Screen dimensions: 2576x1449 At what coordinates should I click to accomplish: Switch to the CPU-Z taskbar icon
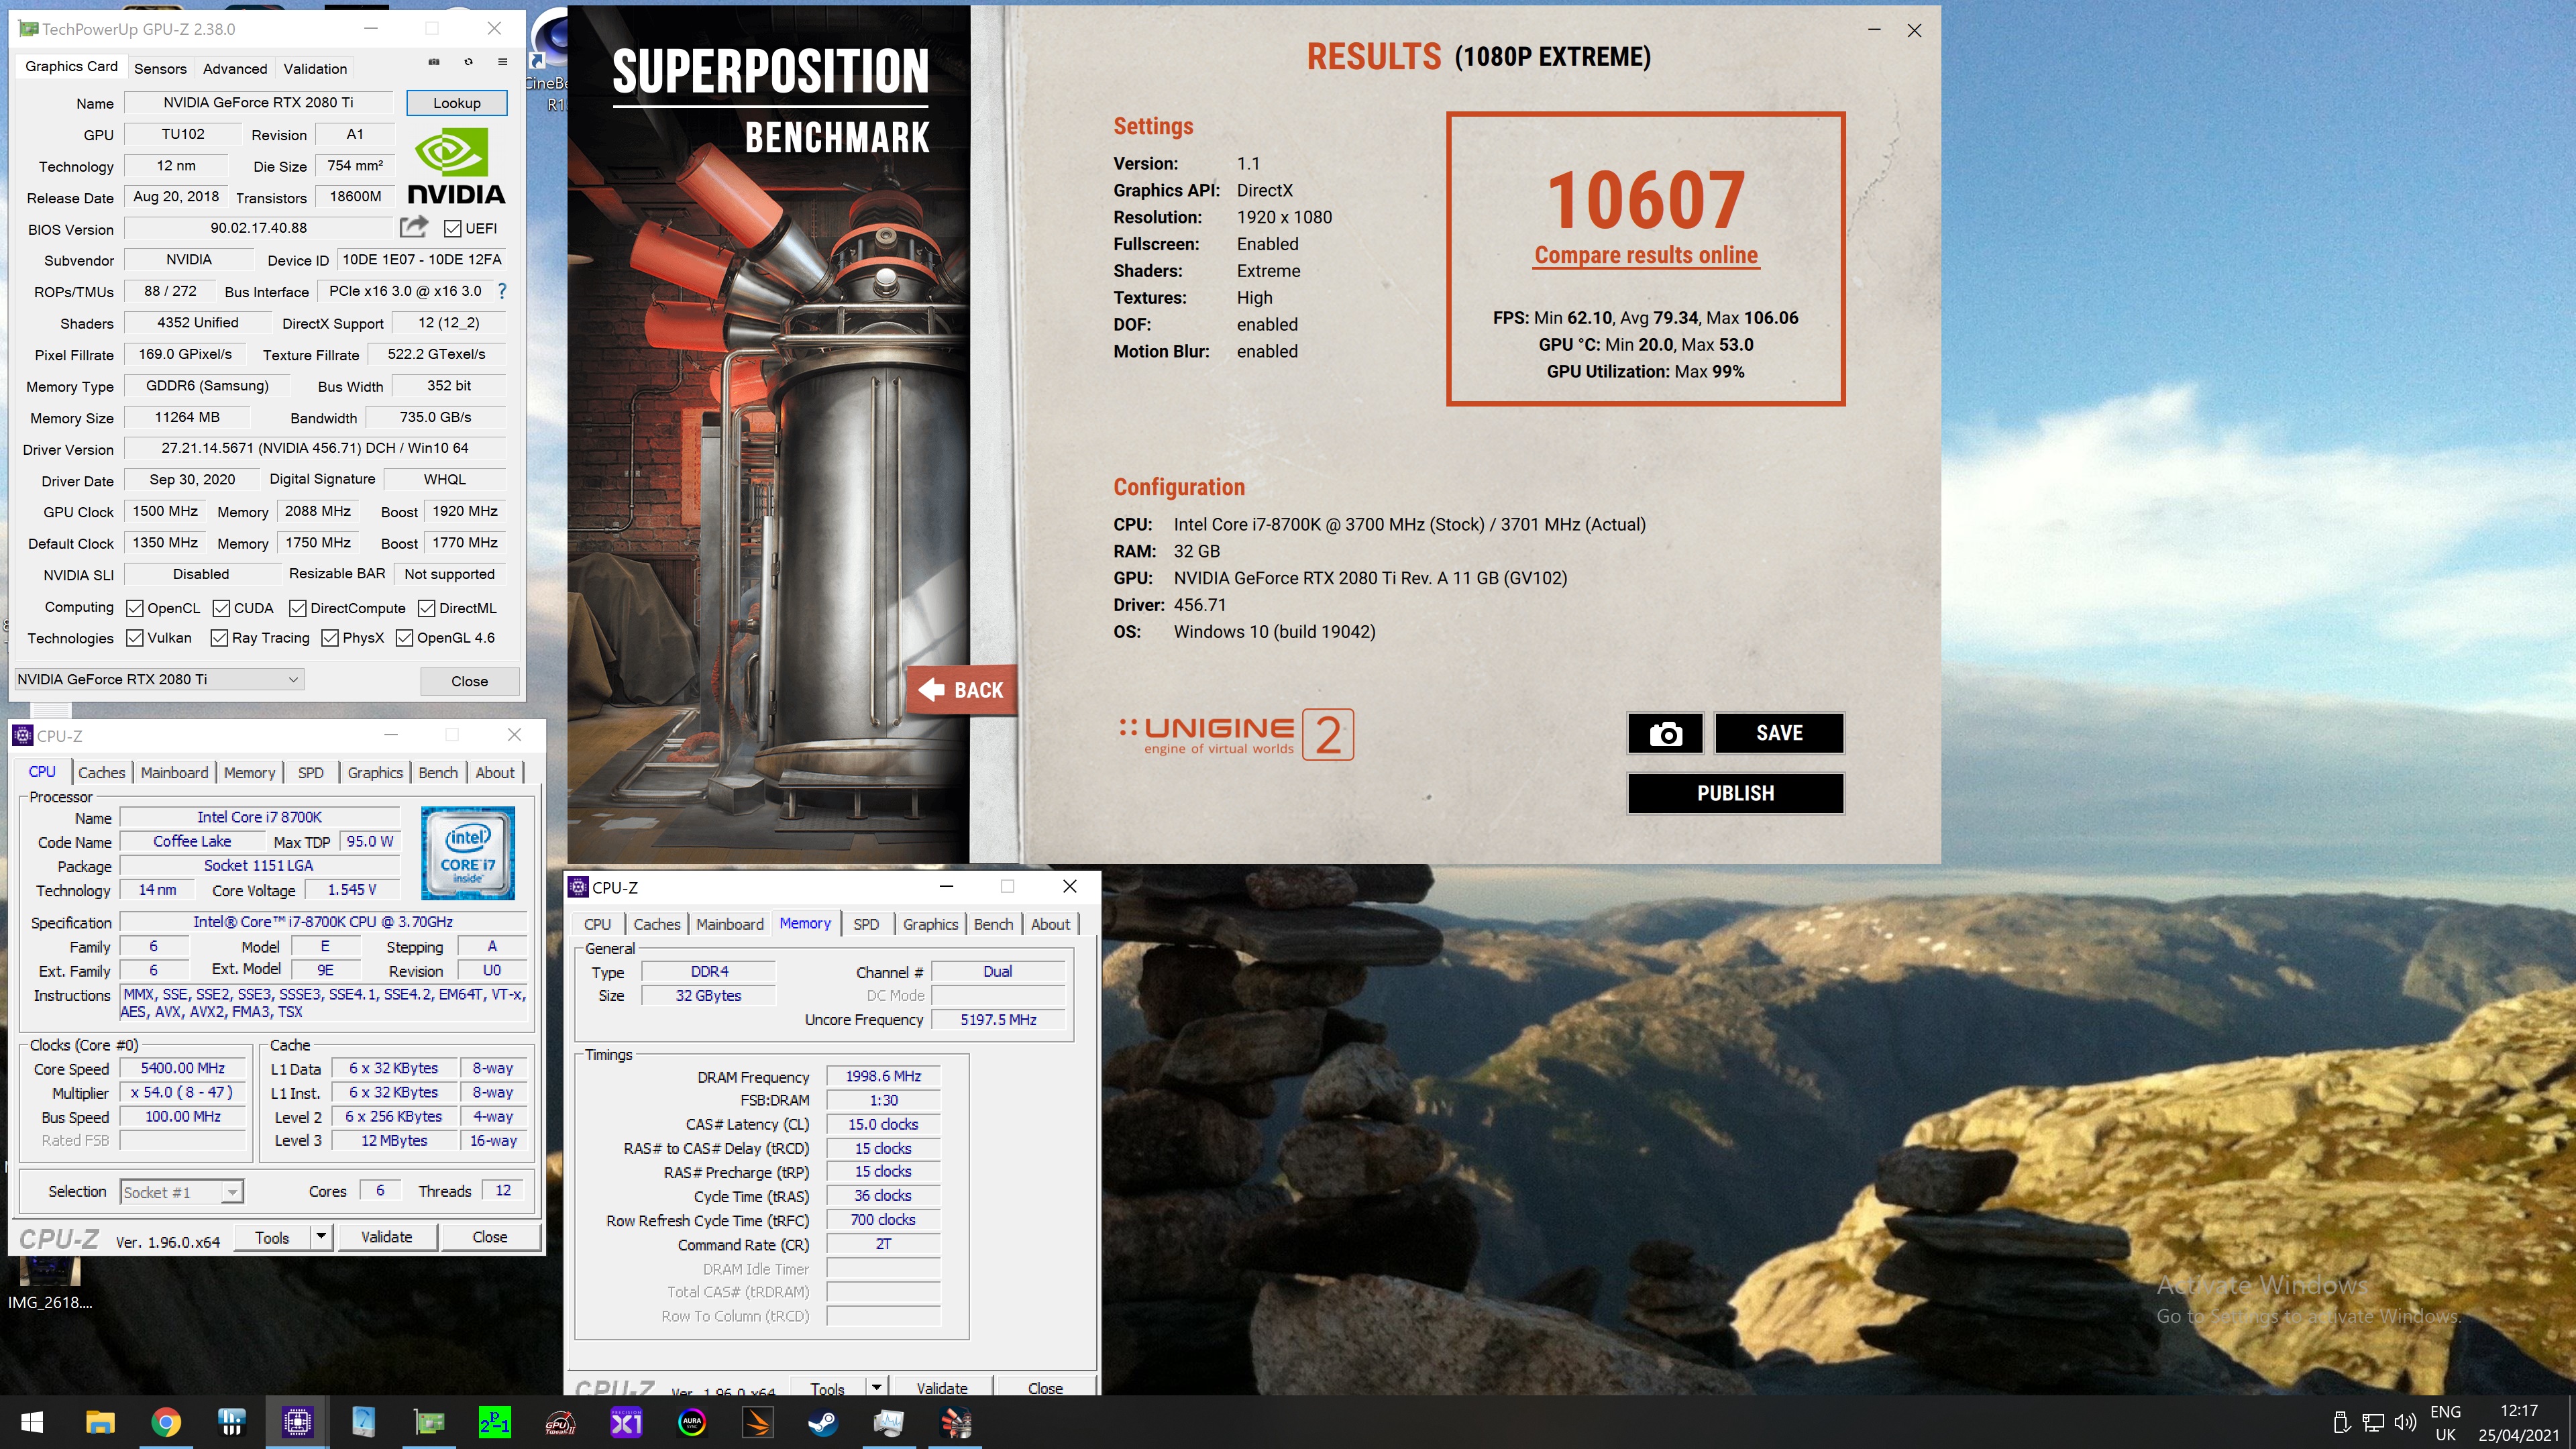tap(297, 1422)
